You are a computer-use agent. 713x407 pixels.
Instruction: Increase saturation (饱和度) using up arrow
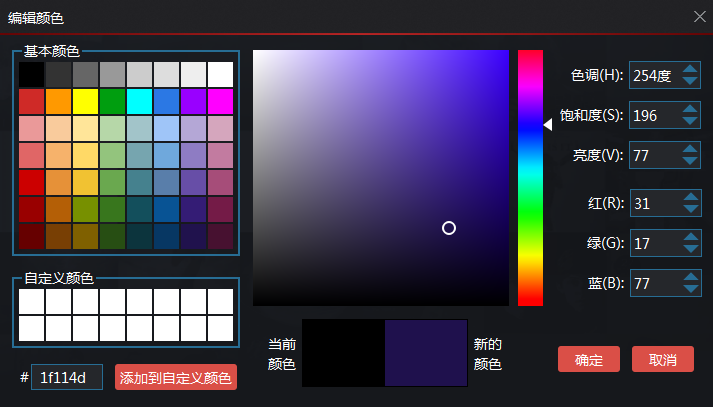tap(689, 110)
